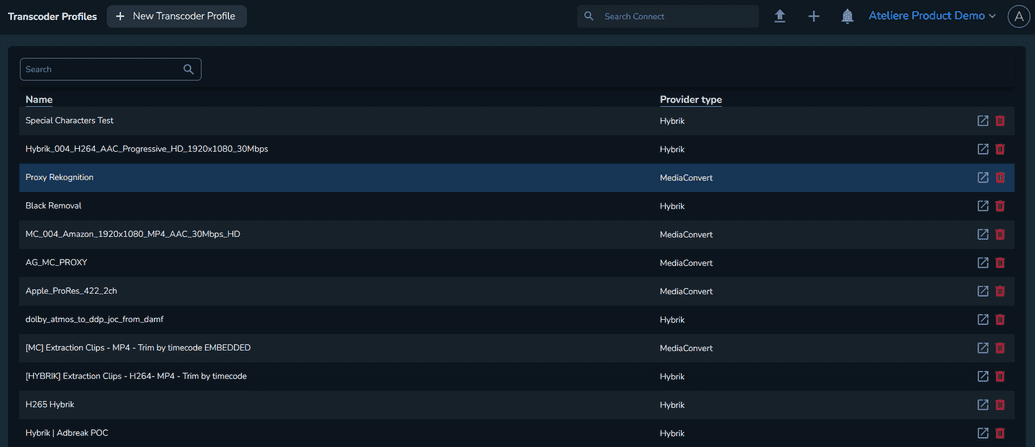
Task: Open Hybrik_004_H264_AAC_Progressive_HD profile in editor
Action: click(983, 149)
